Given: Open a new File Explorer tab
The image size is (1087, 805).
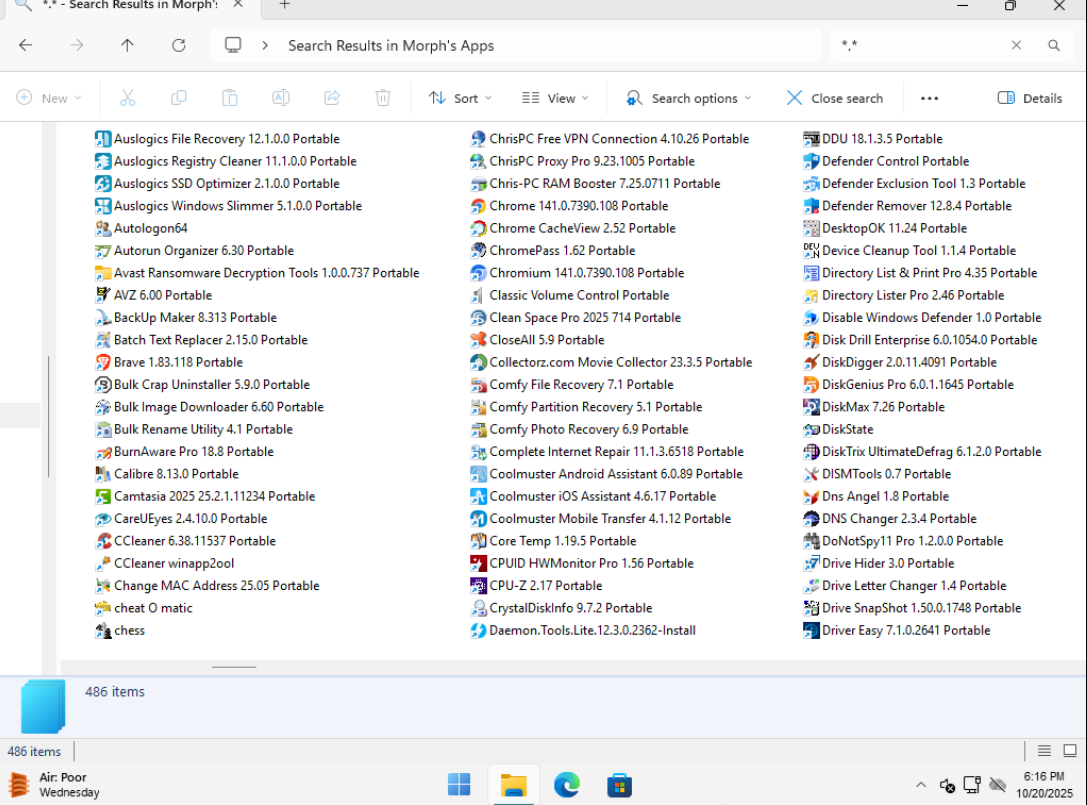Looking at the screenshot, I should [285, 5].
